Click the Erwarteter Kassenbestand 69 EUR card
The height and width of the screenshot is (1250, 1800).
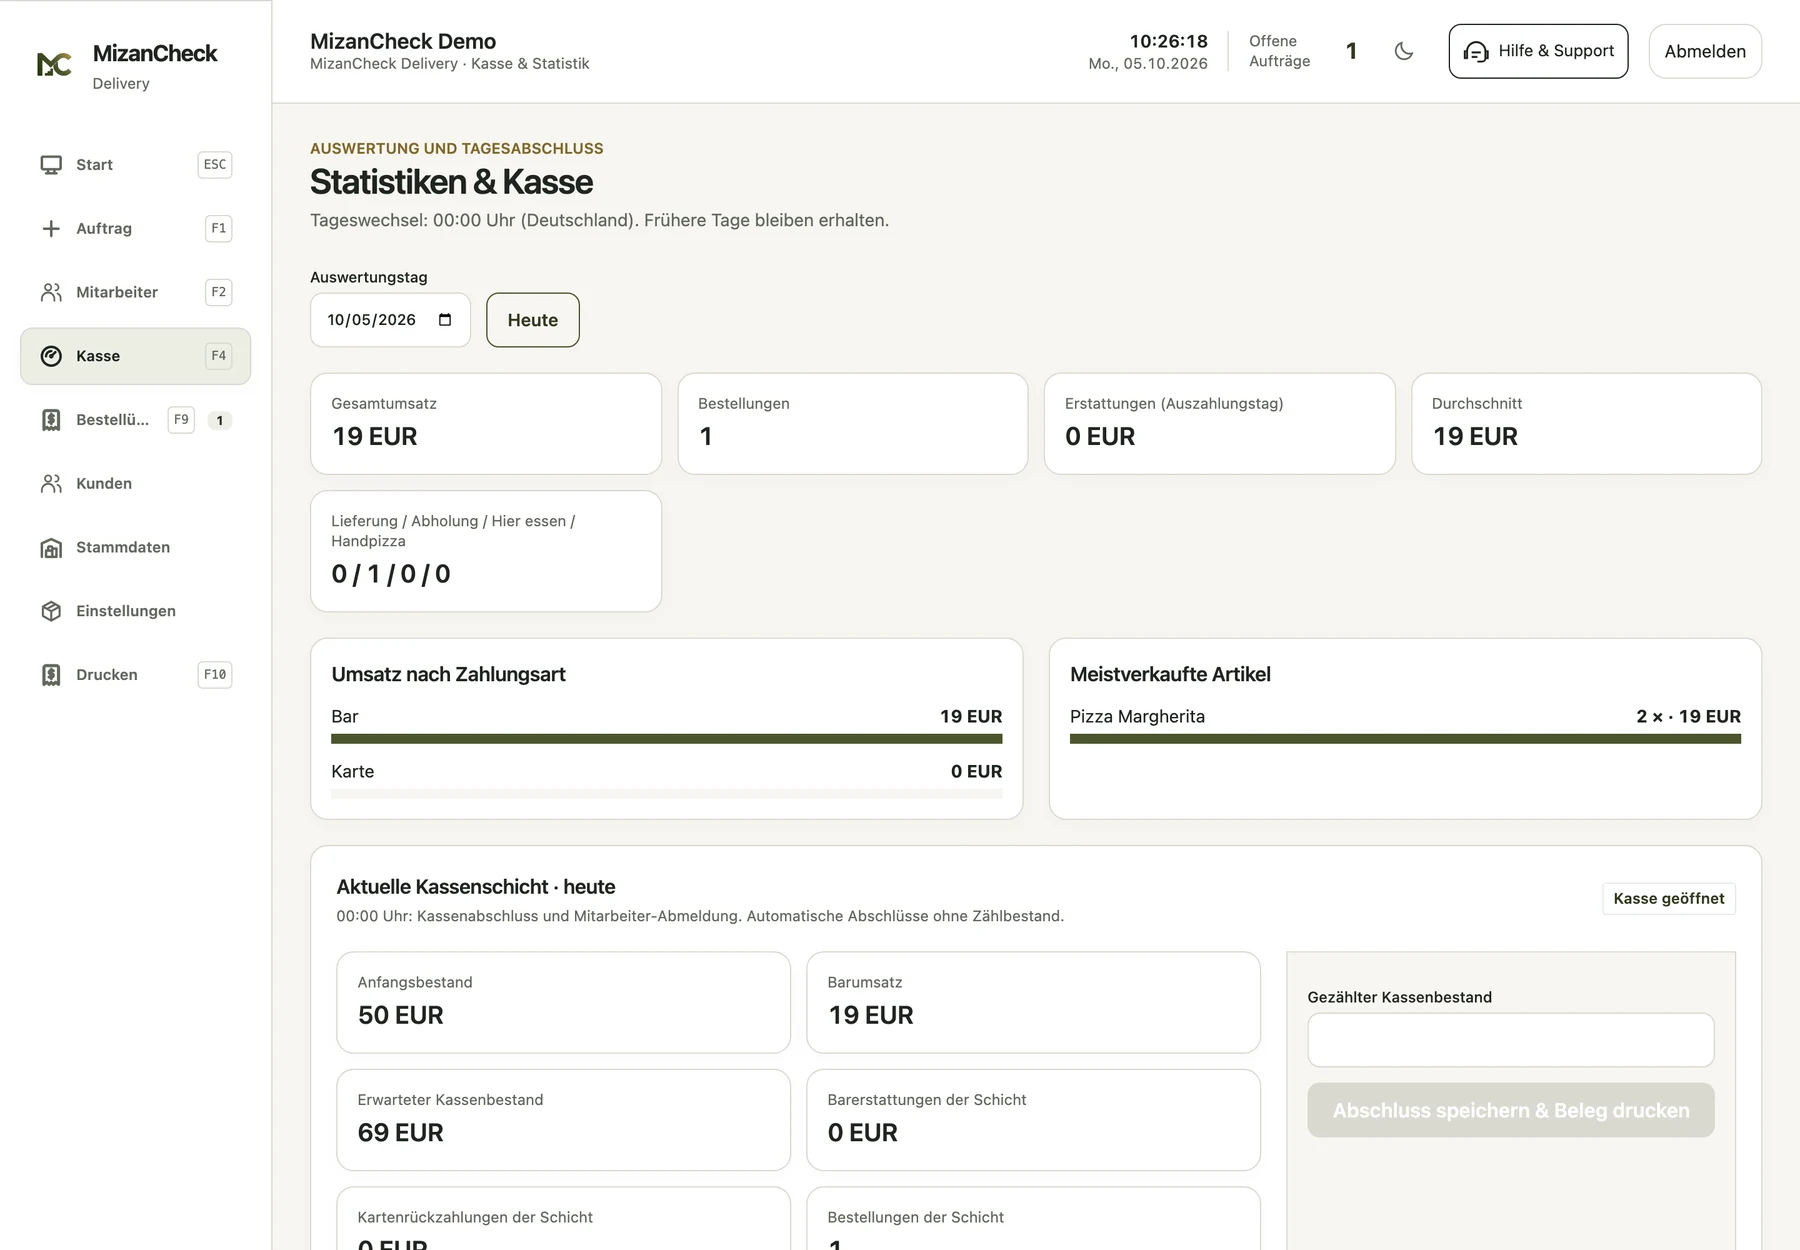(x=563, y=1120)
